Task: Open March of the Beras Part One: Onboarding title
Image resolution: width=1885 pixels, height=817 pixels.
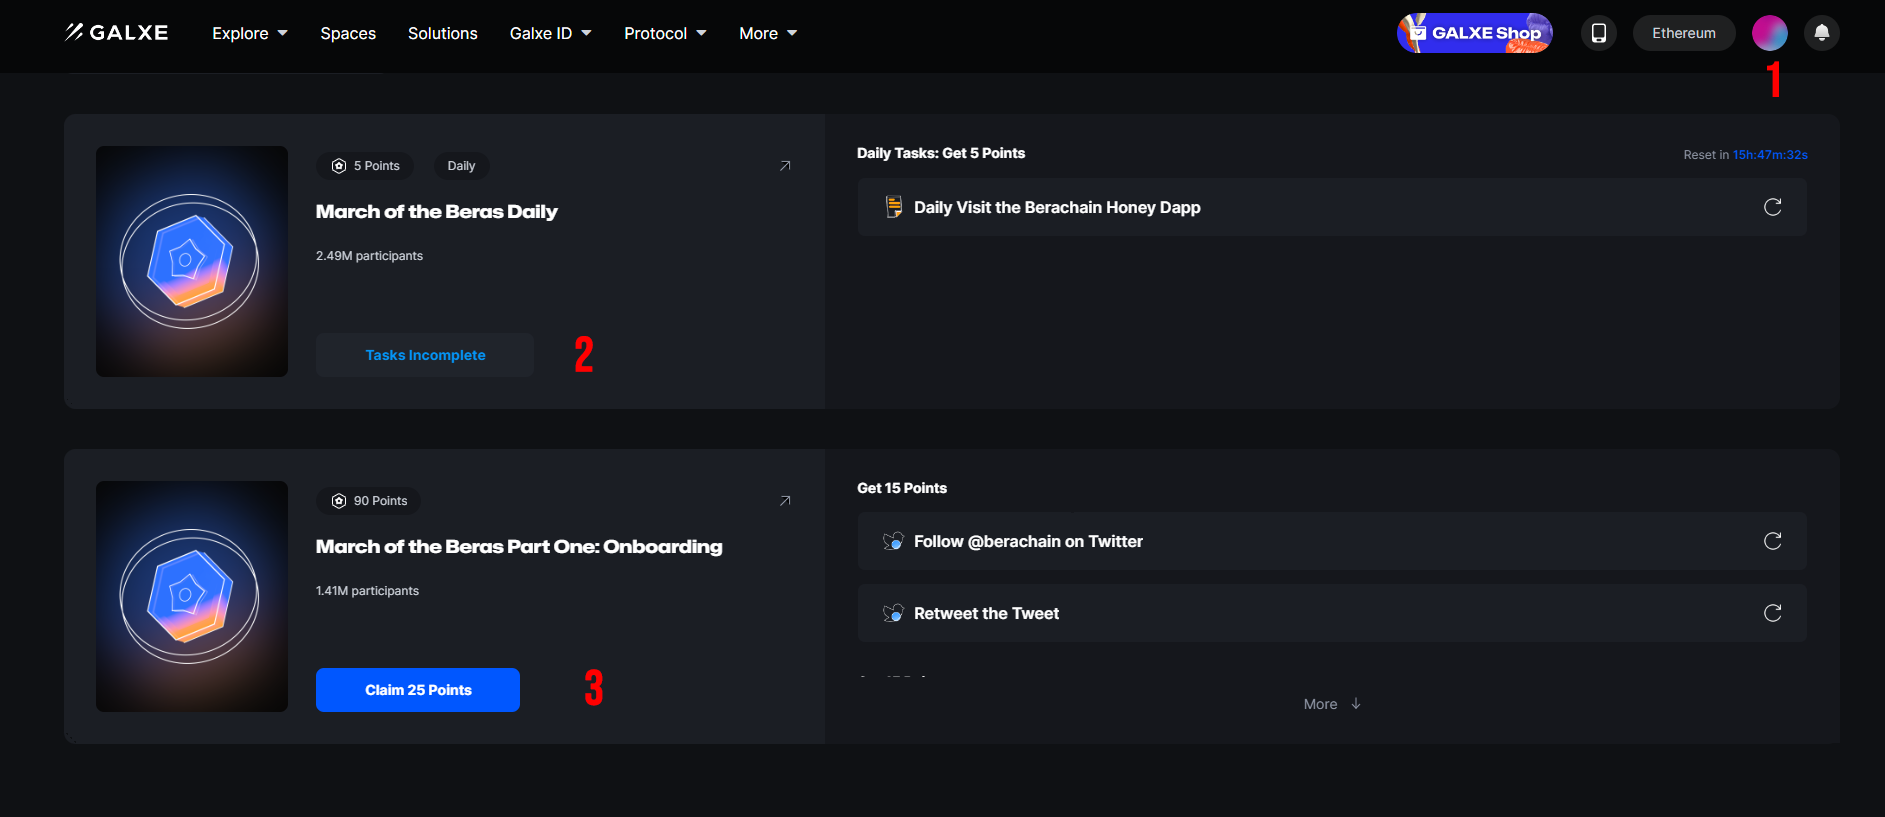Action: click(x=519, y=547)
